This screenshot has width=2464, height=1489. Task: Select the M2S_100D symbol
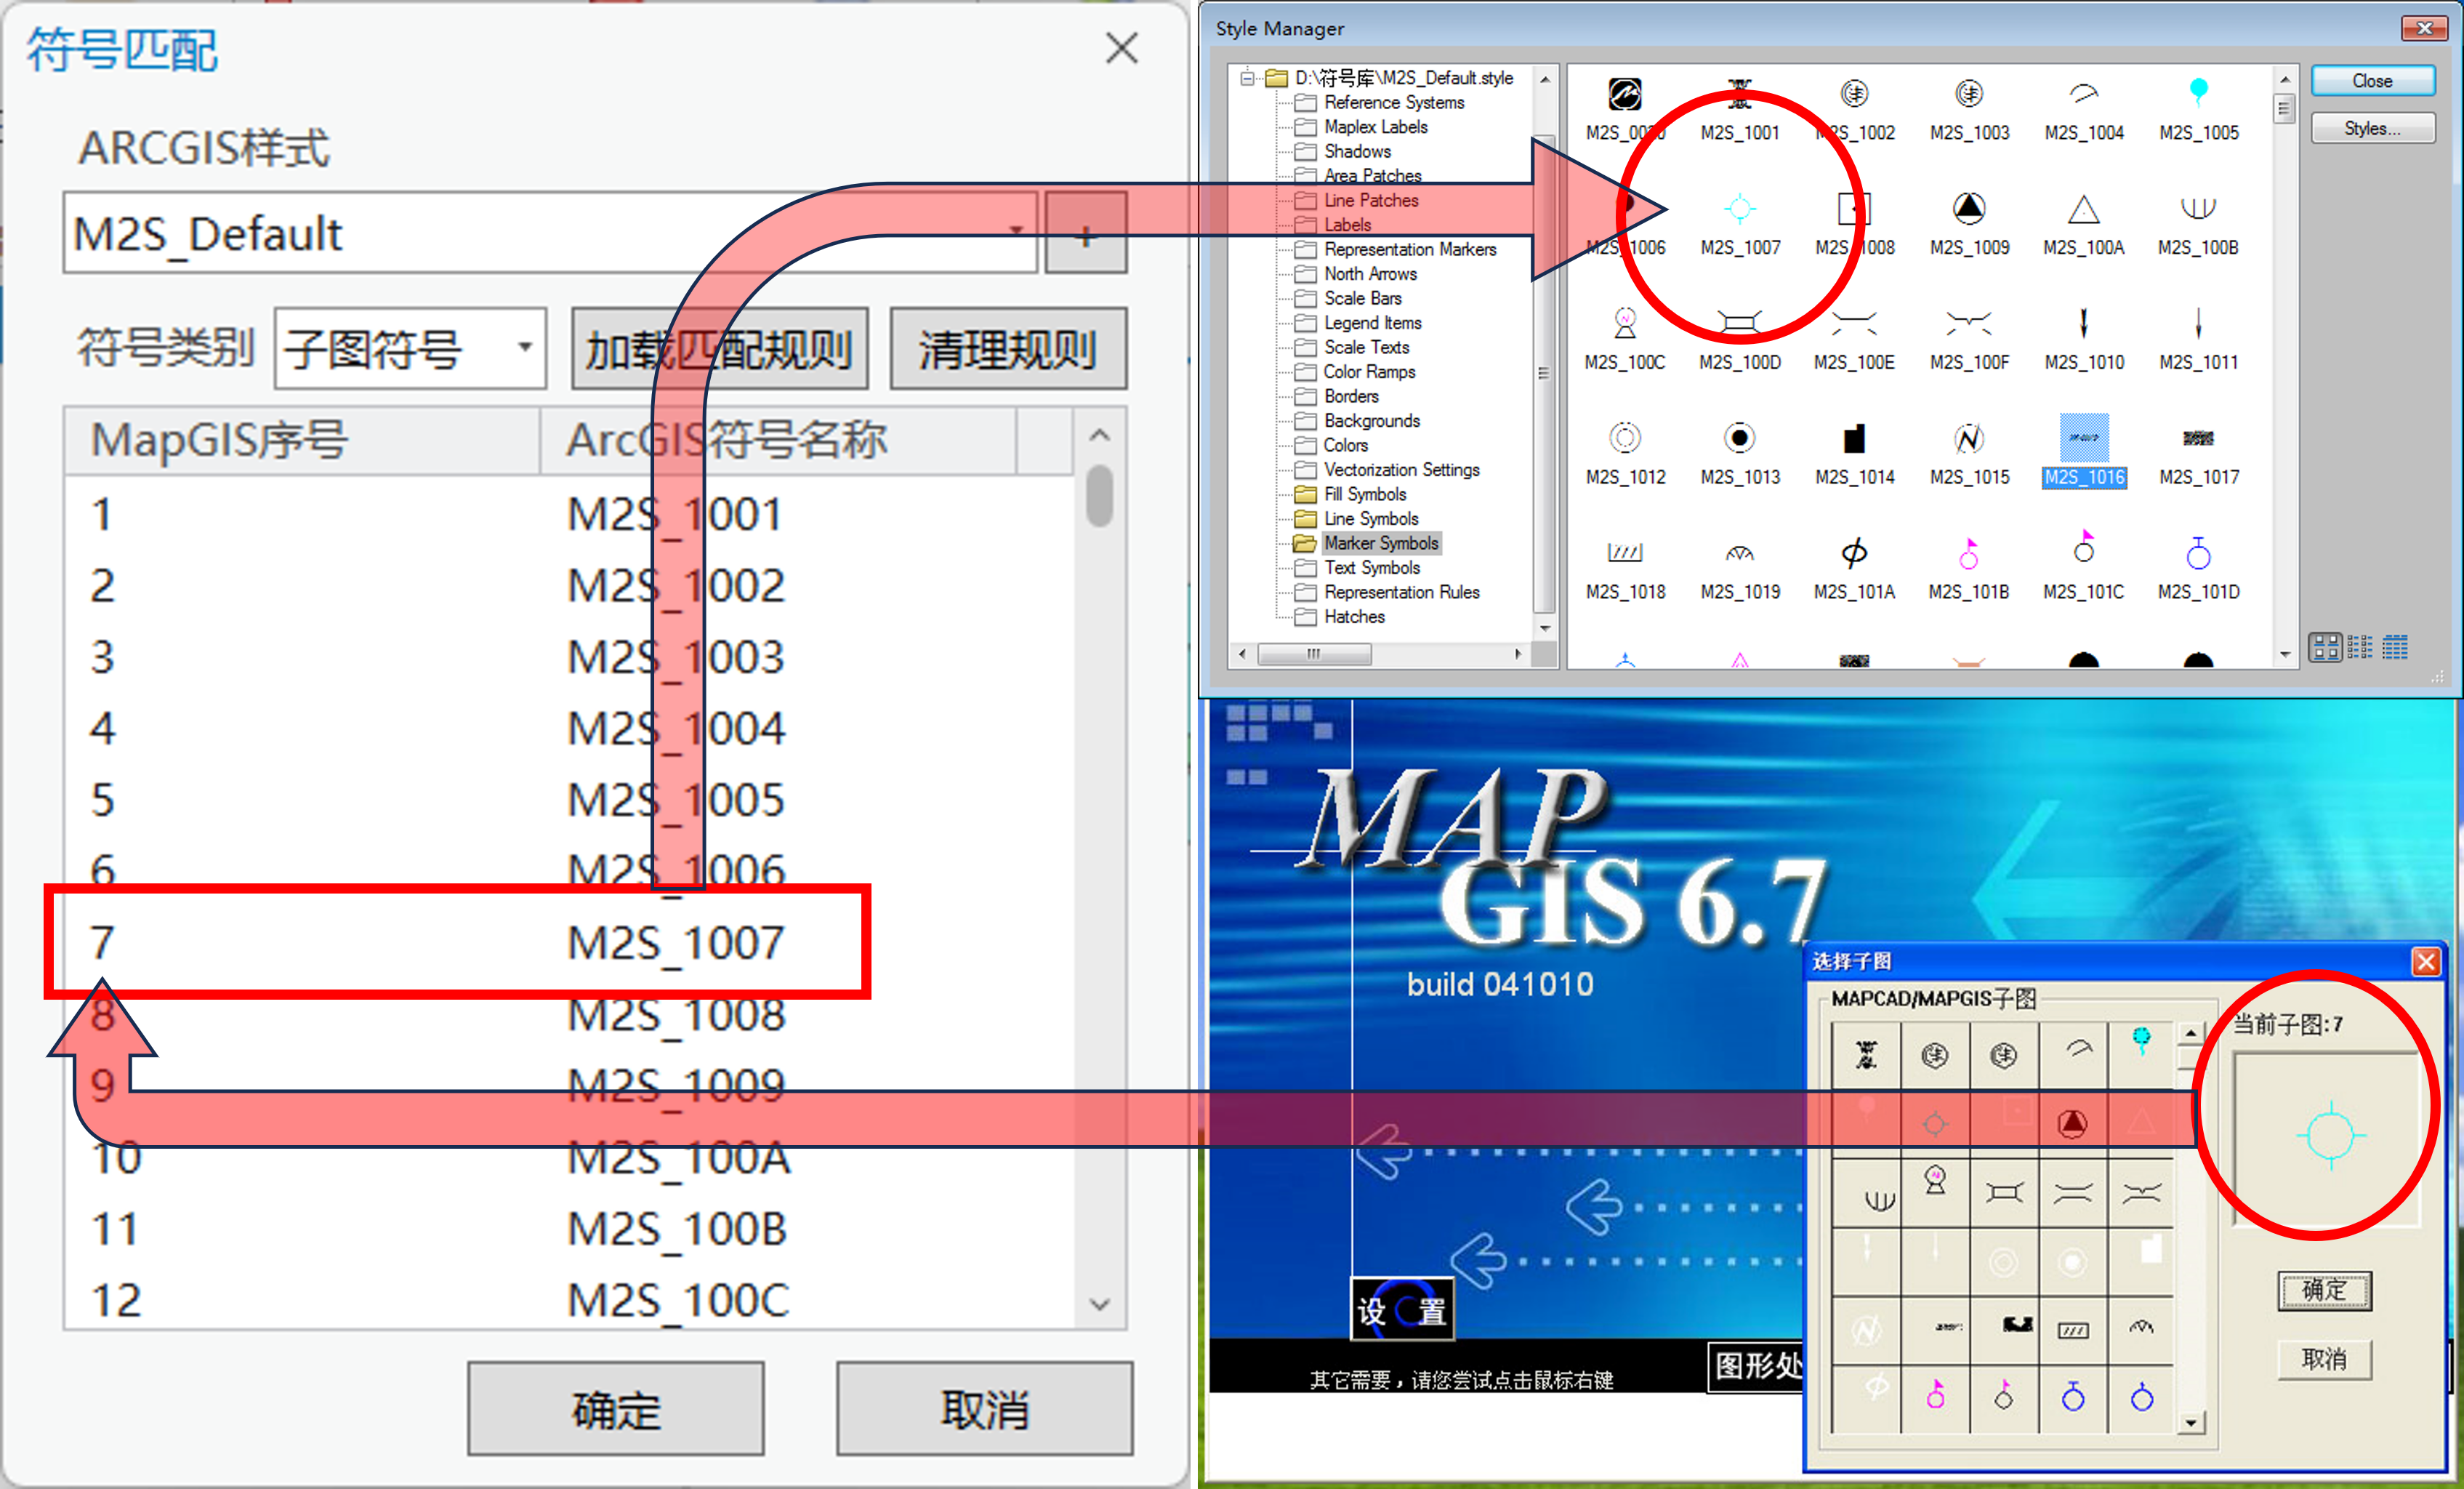coord(1739,338)
